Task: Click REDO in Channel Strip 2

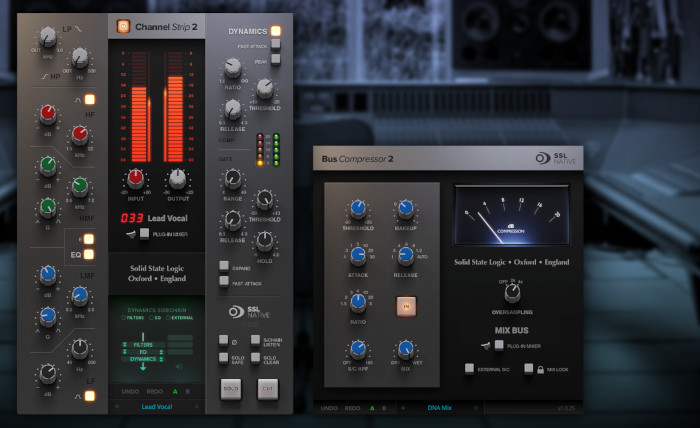Action: pyautogui.click(x=155, y=391)
